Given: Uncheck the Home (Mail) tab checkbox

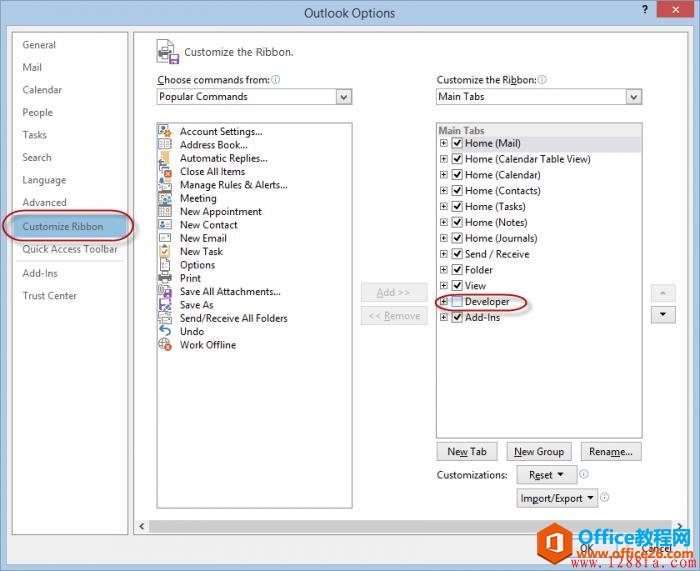Looking at the screenshot, I should [x=457, y=143].
